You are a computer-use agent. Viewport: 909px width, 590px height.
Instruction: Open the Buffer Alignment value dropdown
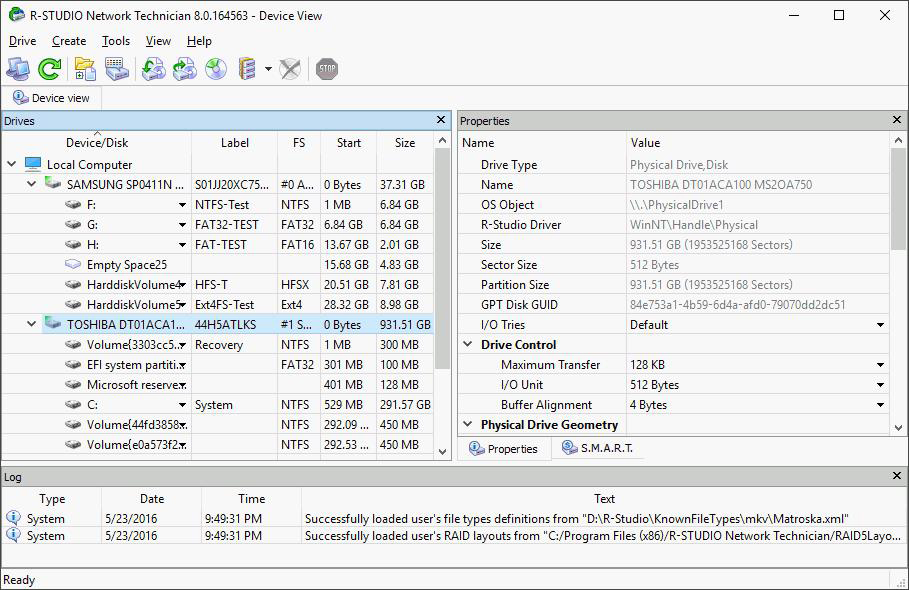pos(880,405)
